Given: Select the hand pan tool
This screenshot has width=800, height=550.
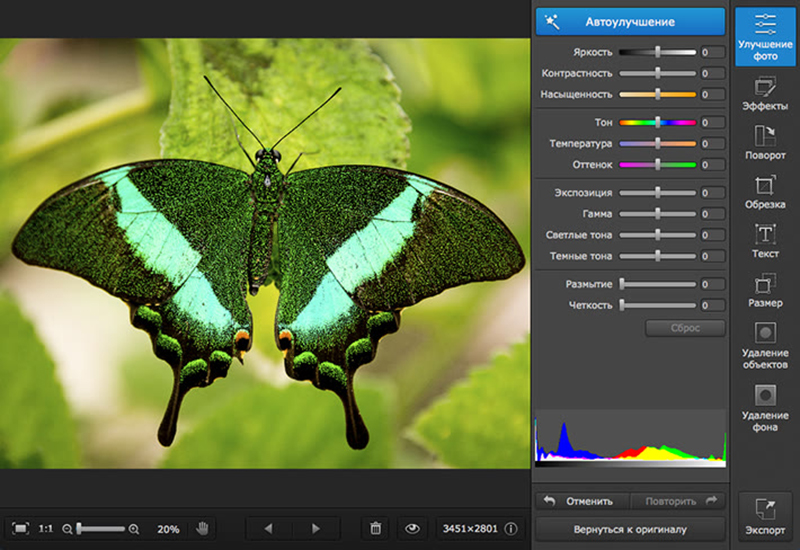Looking at the screenshot, I should click(202, 528).
